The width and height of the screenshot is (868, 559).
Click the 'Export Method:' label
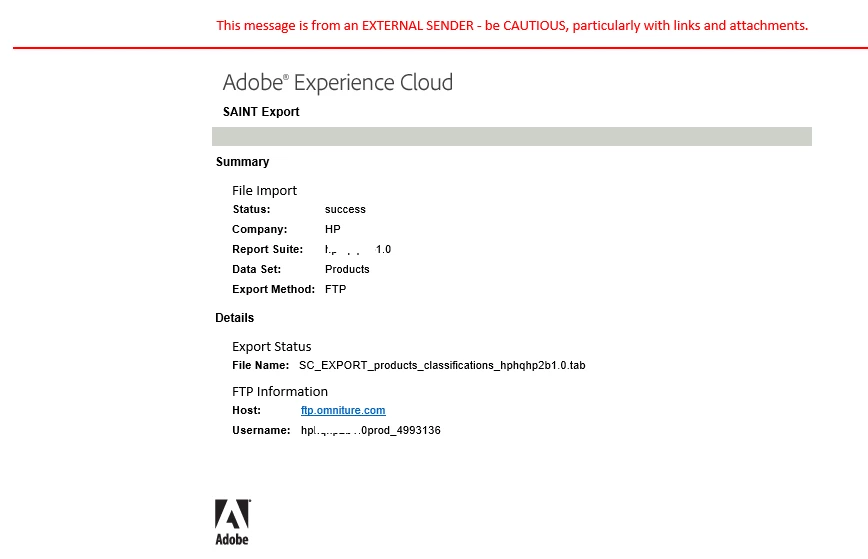coord(273,289)
